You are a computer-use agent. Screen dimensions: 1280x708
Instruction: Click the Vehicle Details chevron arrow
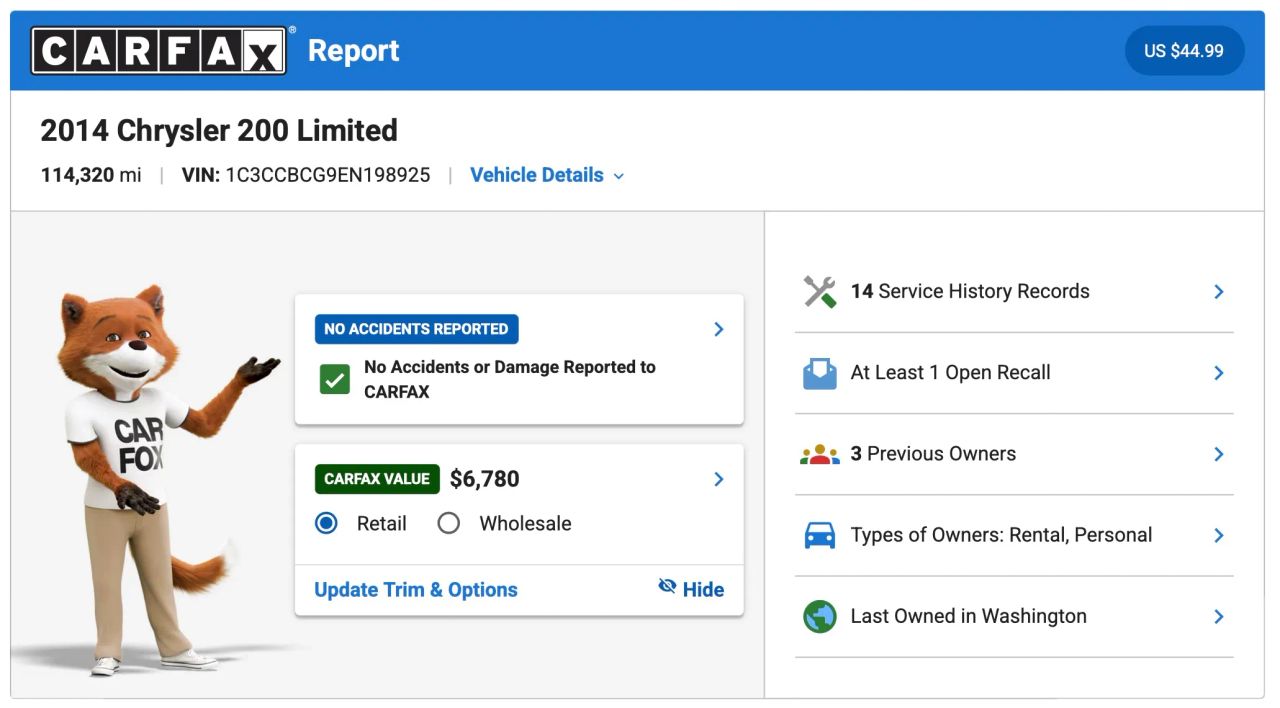618,176
